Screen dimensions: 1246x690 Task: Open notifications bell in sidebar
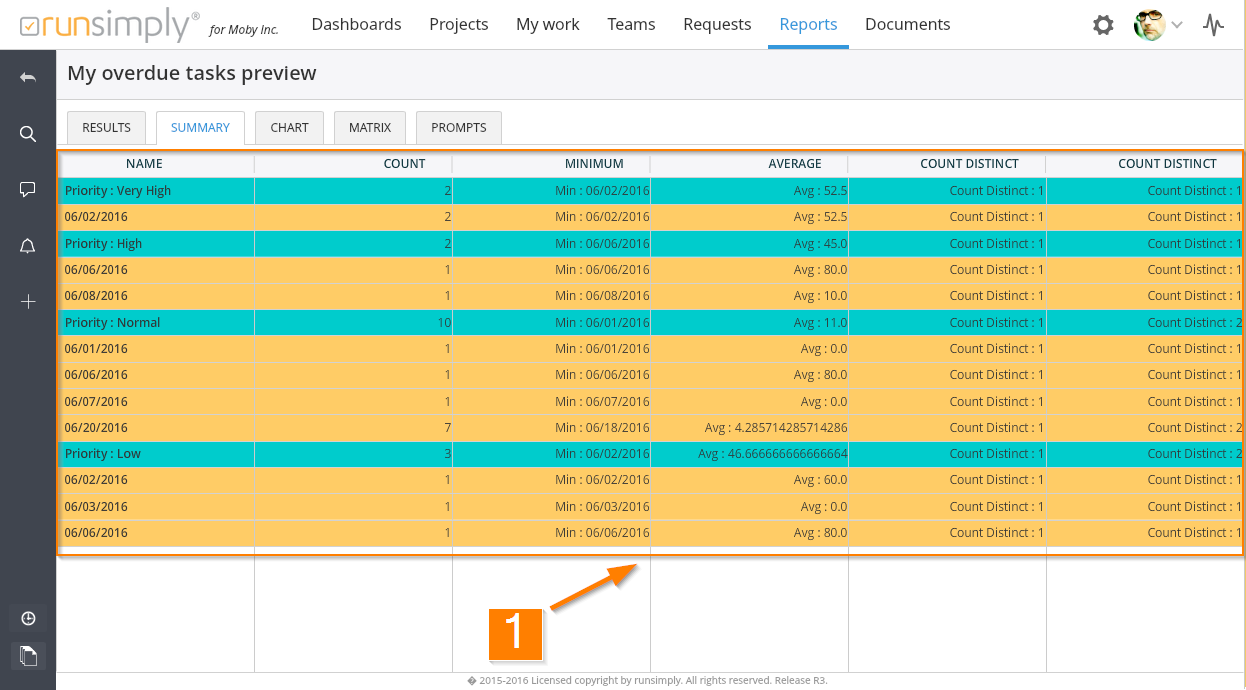(28, 246)
